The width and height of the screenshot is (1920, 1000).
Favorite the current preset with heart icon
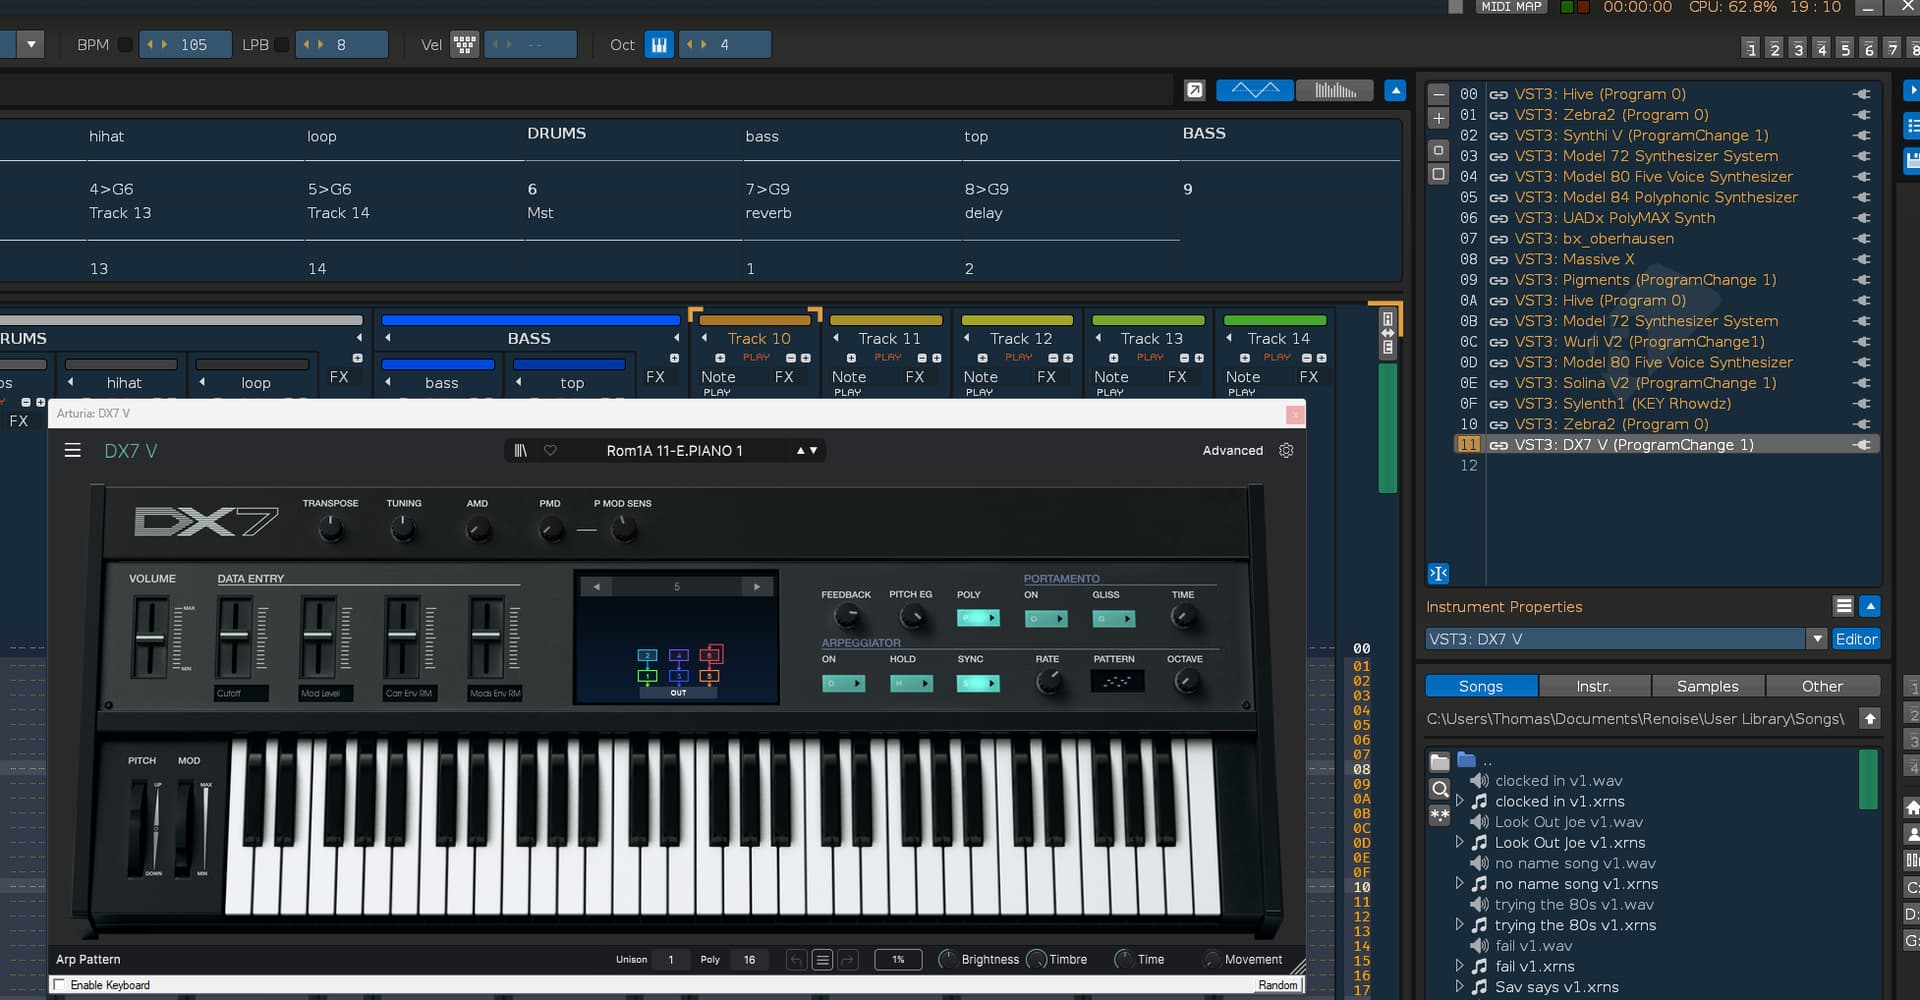point(550,451)
